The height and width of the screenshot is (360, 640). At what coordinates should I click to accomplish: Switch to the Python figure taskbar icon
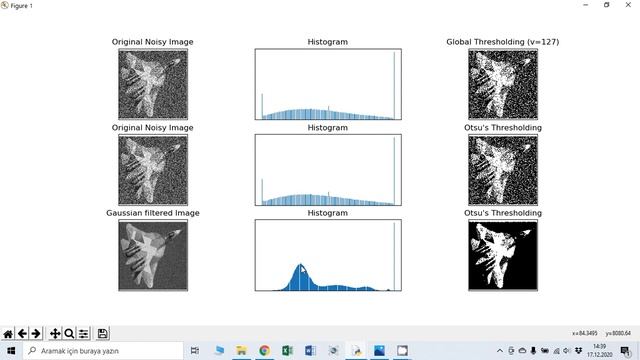click(x=356, y=351)
